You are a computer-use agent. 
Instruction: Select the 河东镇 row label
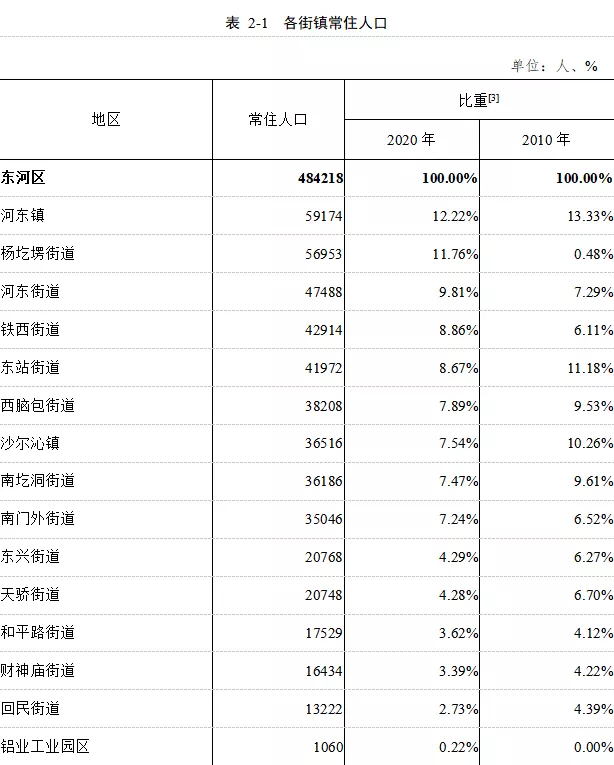tap(23, 215)
